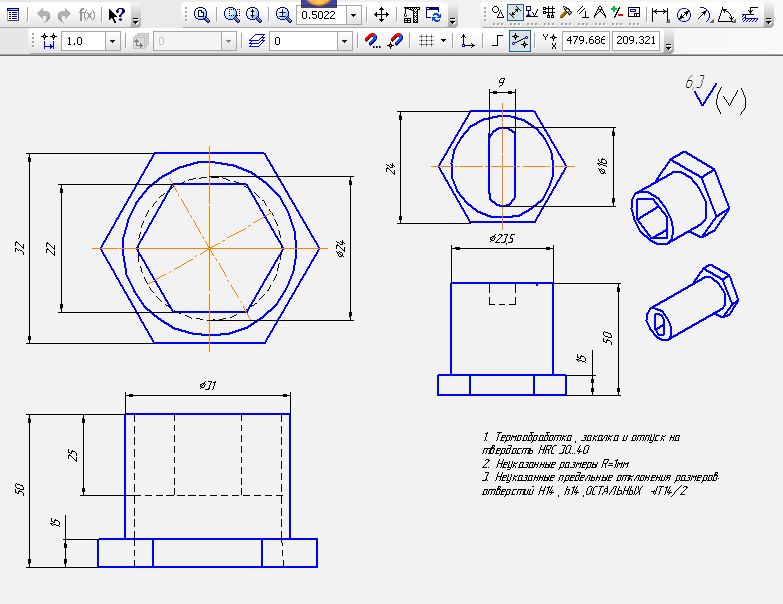Click the view state icon
This screenshot has height=604, width=783.
point(140,41)
